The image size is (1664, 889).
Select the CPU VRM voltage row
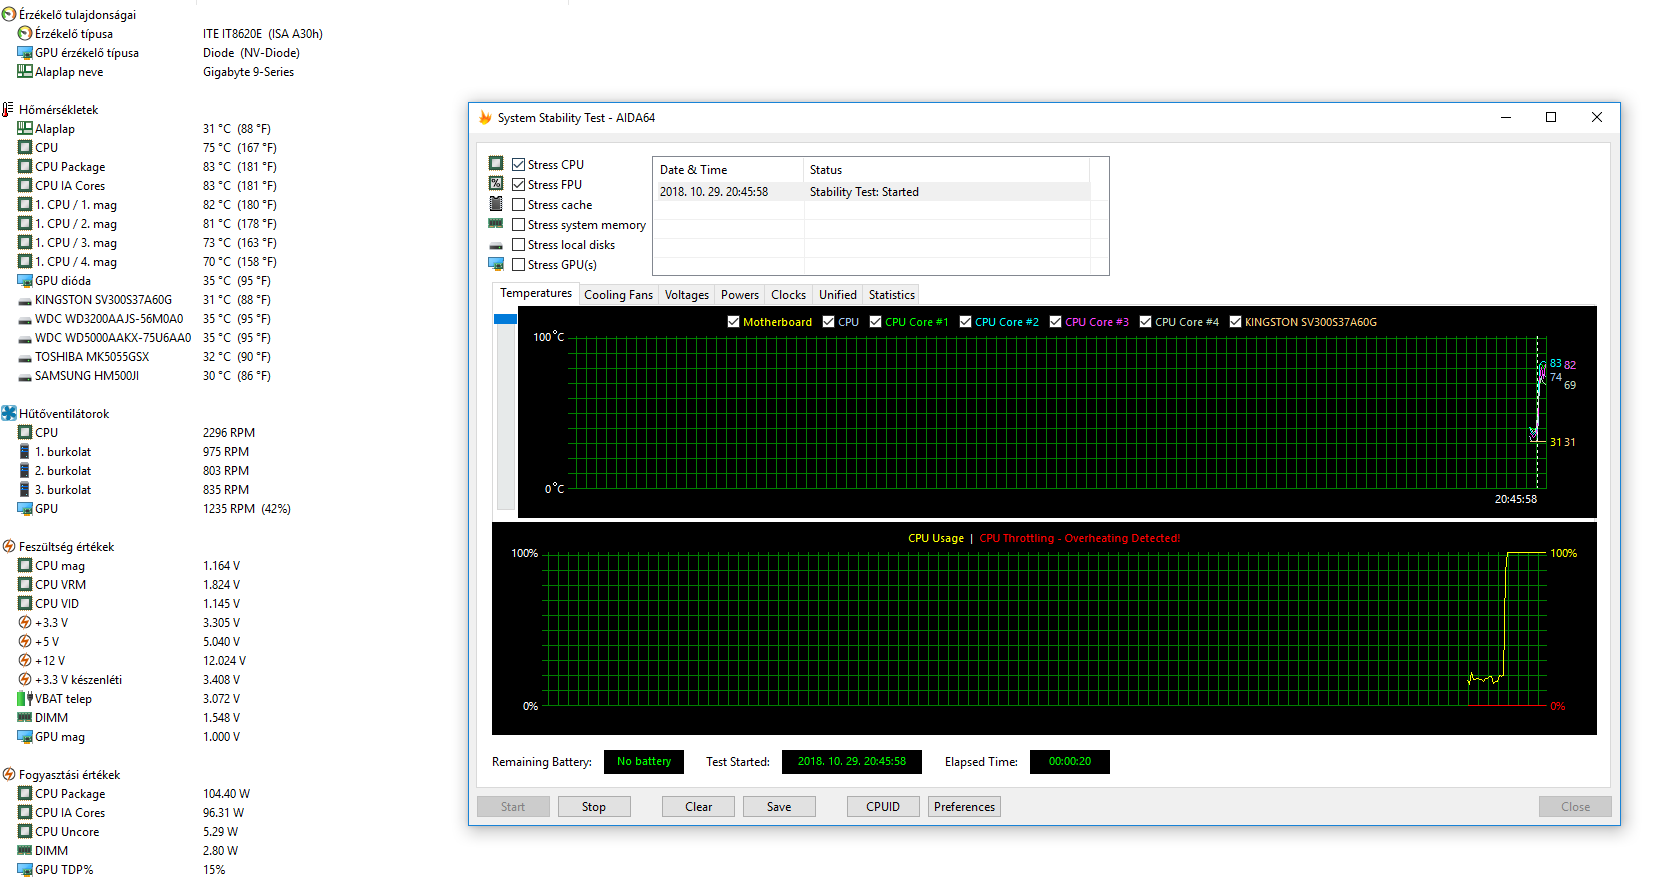pos(130,585)
